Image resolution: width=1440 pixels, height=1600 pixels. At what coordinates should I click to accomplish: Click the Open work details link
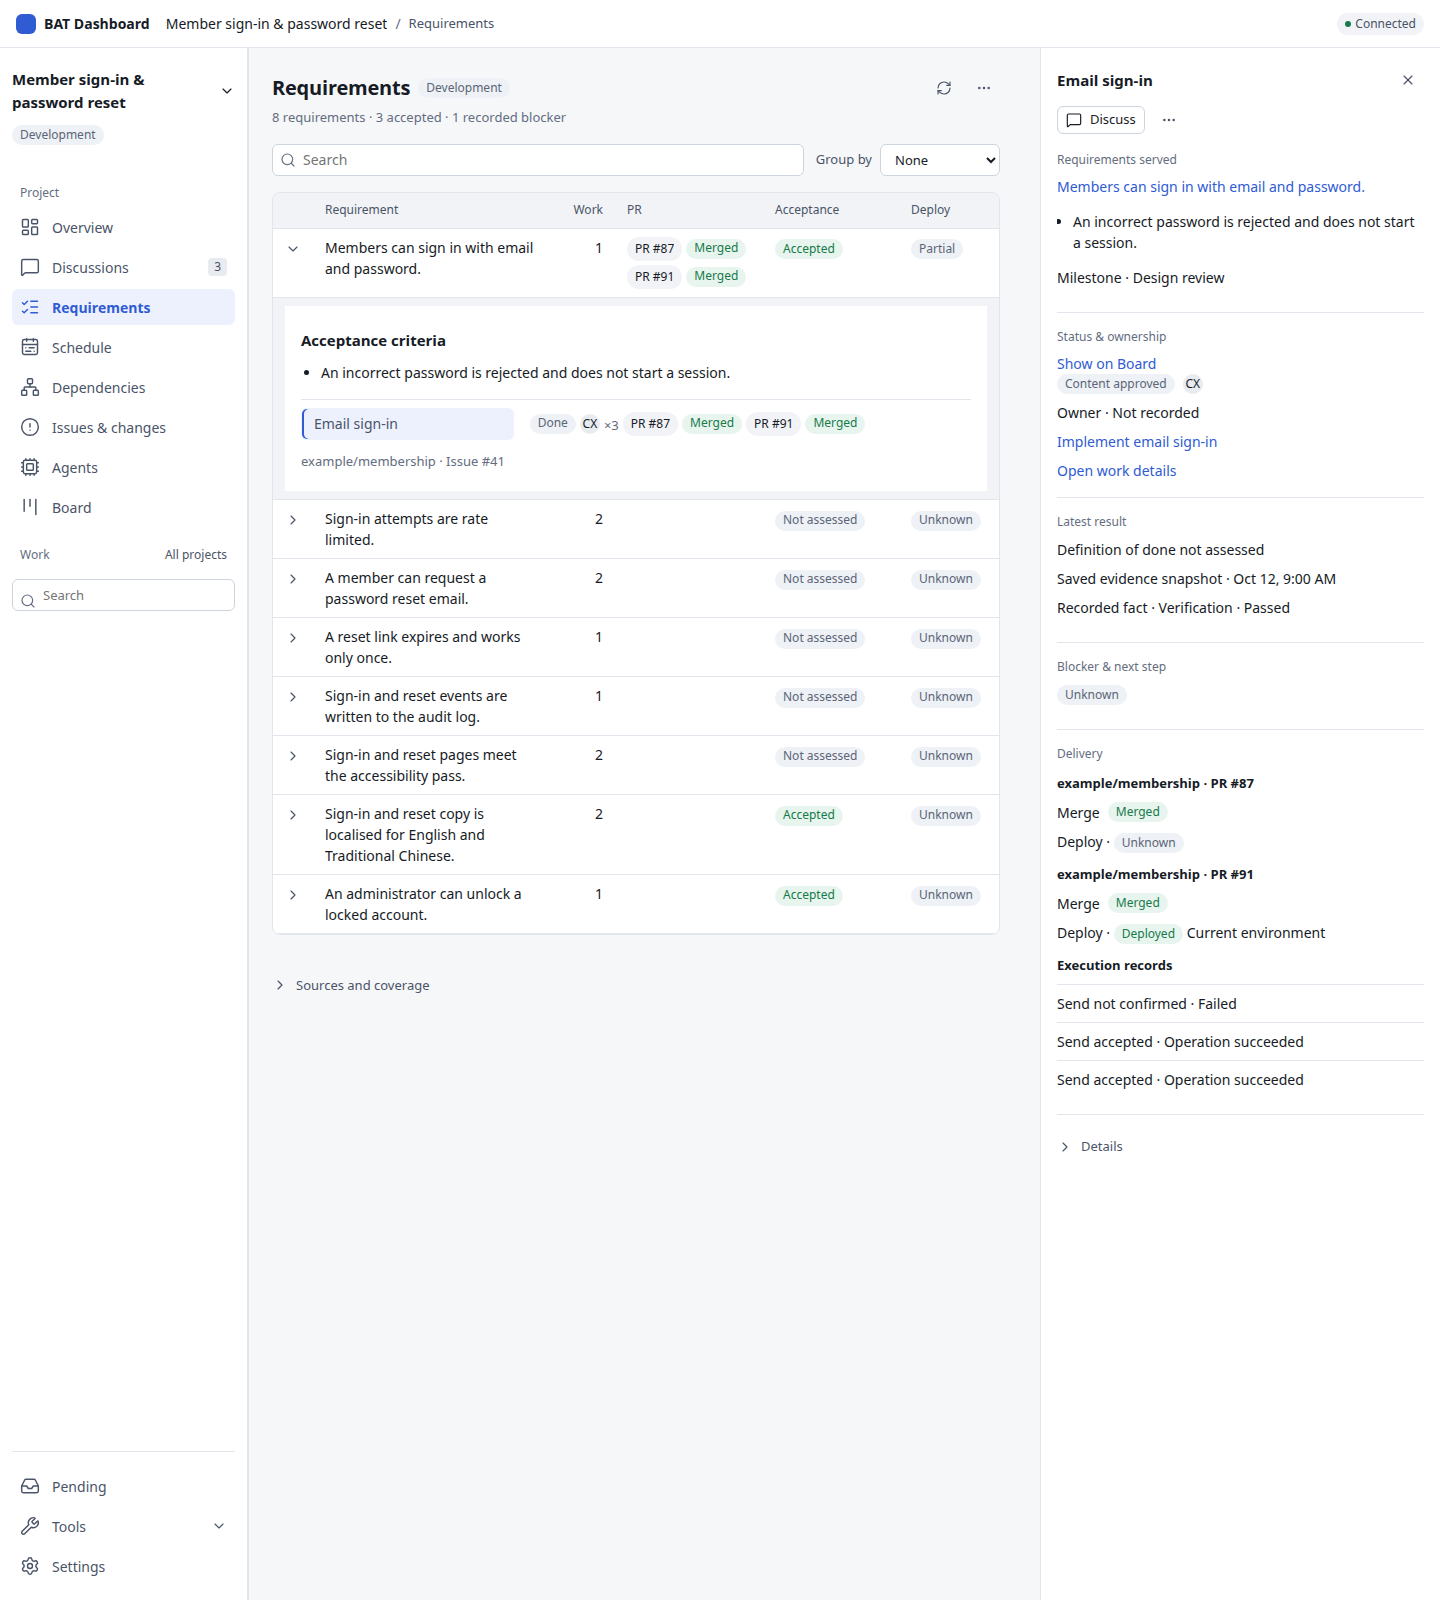point(1116,471)
